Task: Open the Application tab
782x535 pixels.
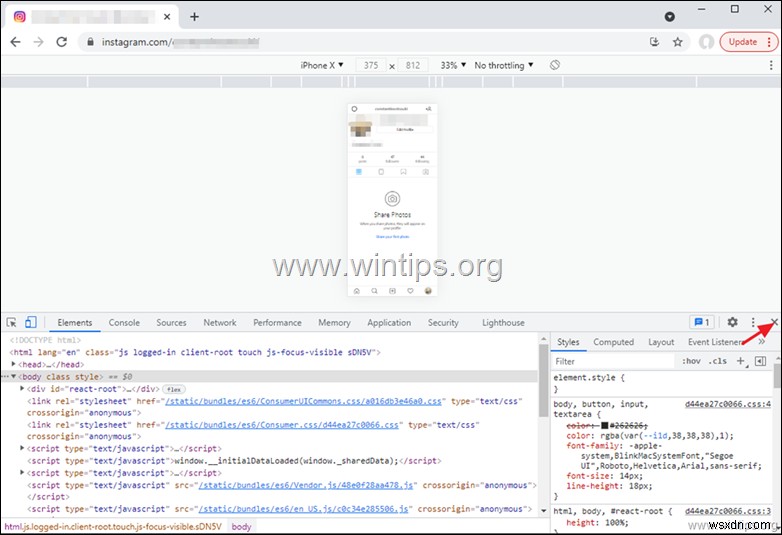Action: [389, 323]
